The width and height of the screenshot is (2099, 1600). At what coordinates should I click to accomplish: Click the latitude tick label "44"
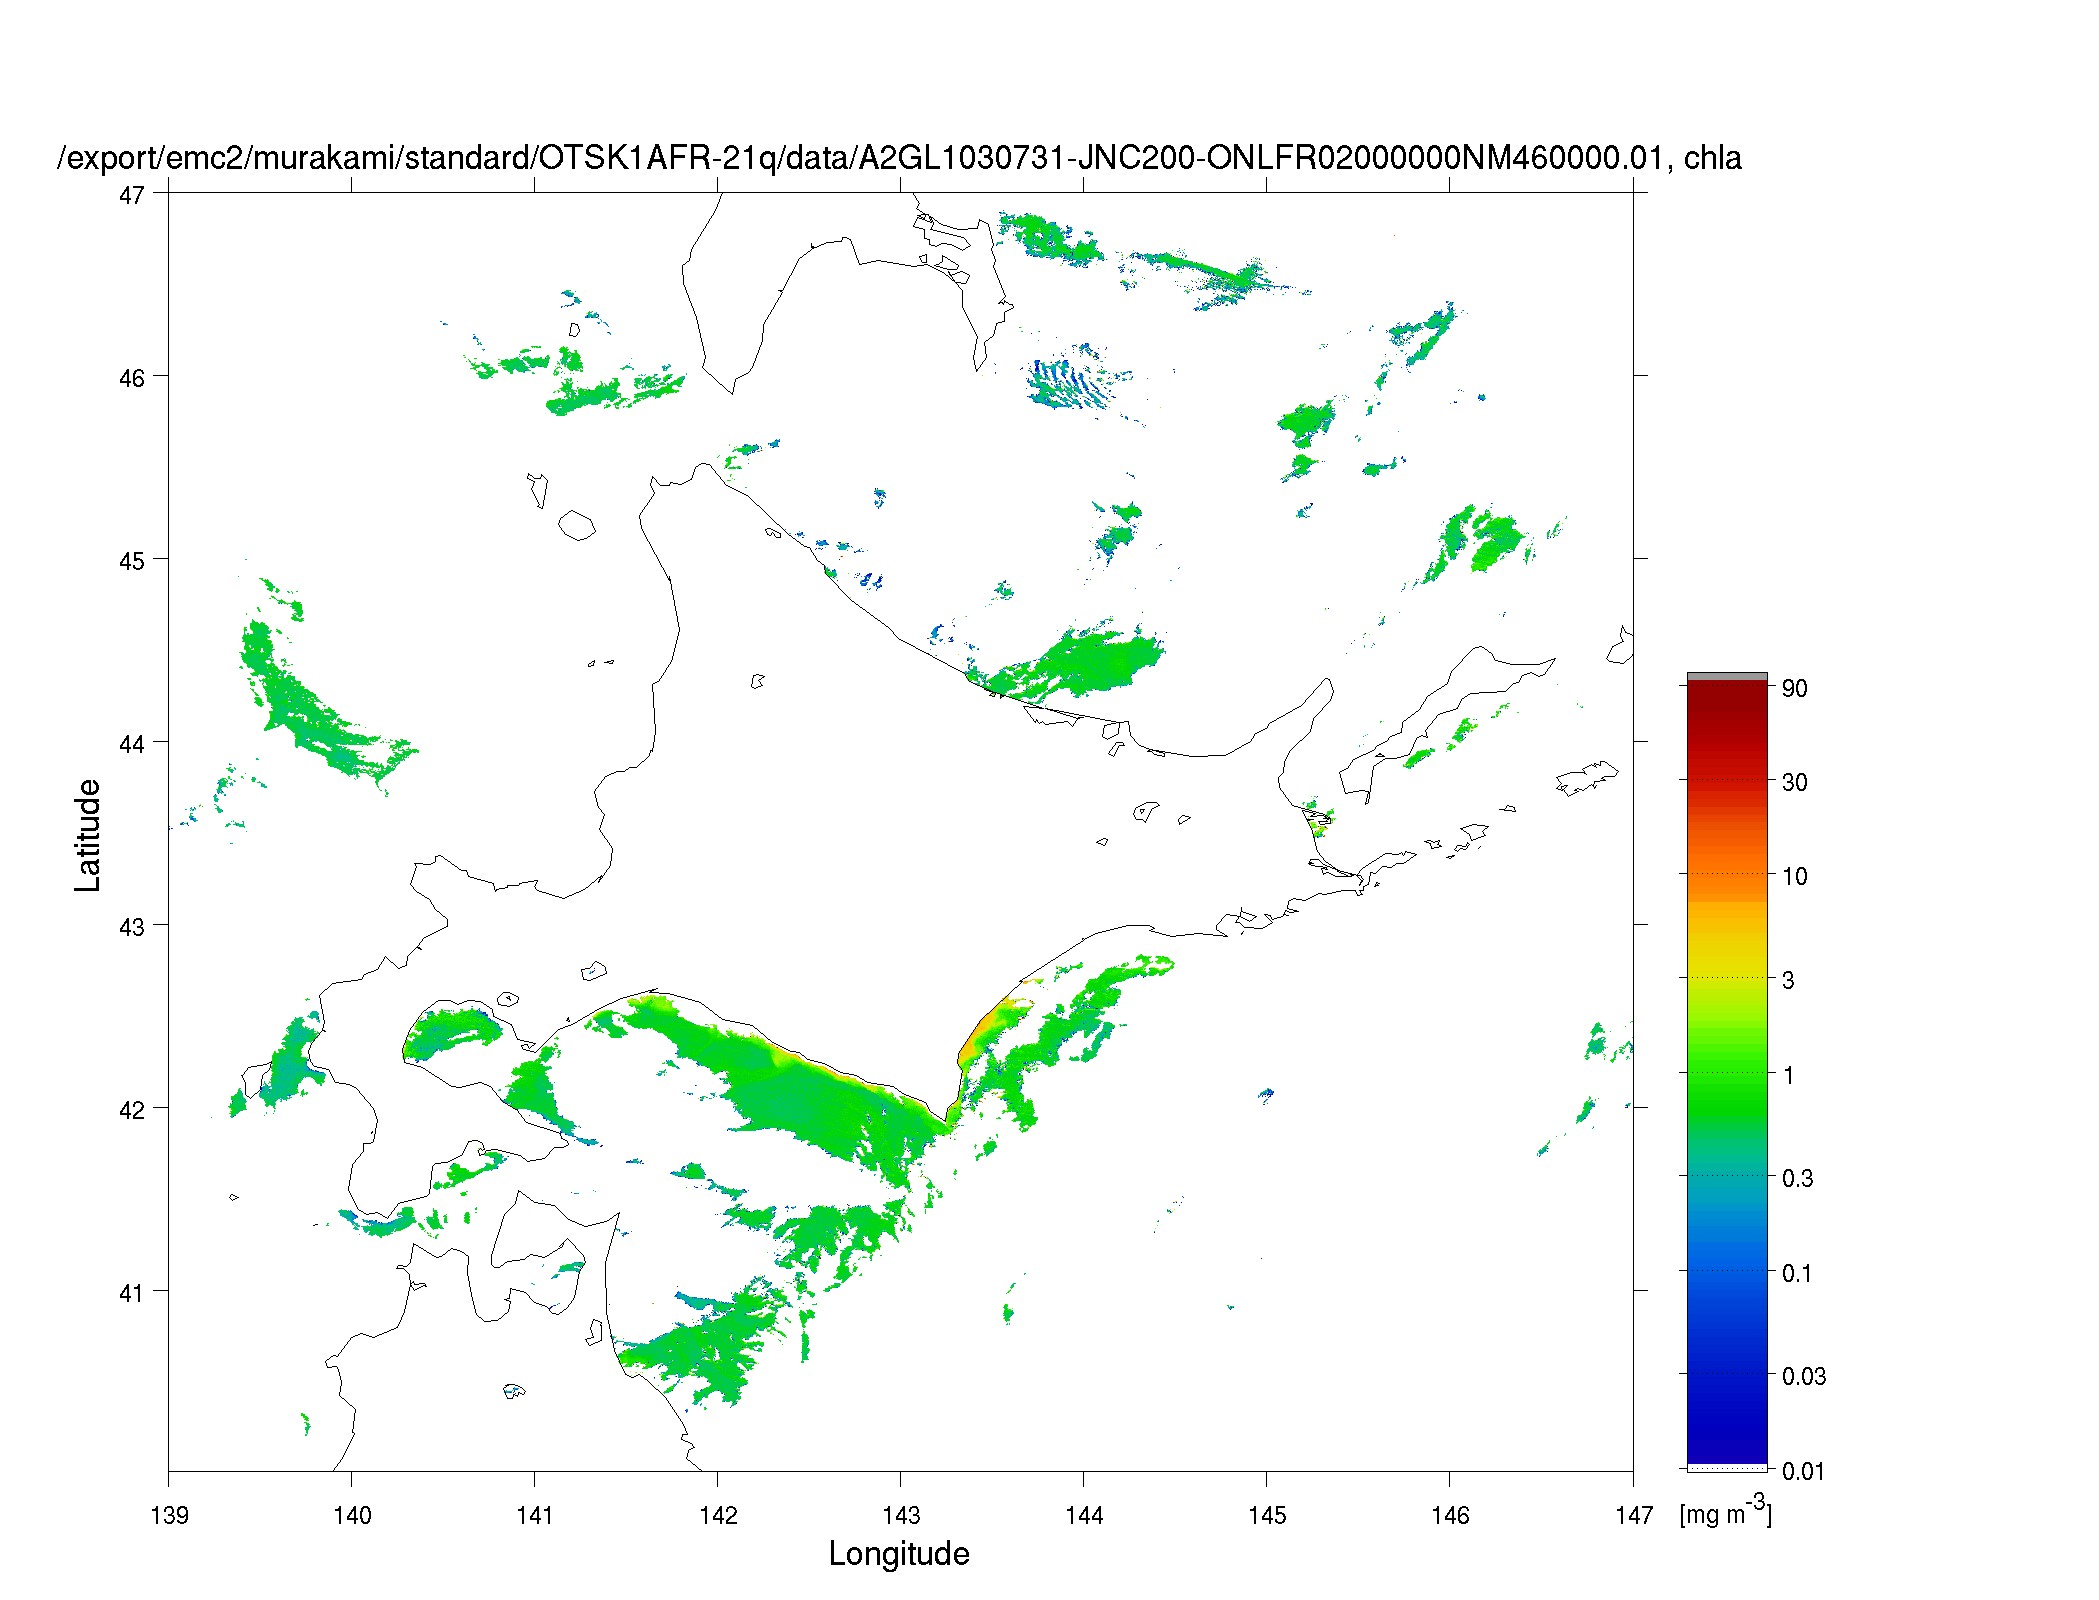coord(131,744)
